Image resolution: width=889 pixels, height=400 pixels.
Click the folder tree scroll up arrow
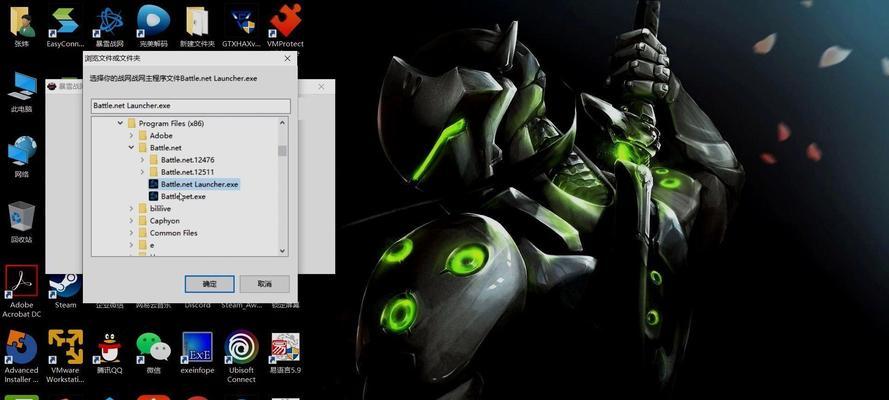(282, 122)
